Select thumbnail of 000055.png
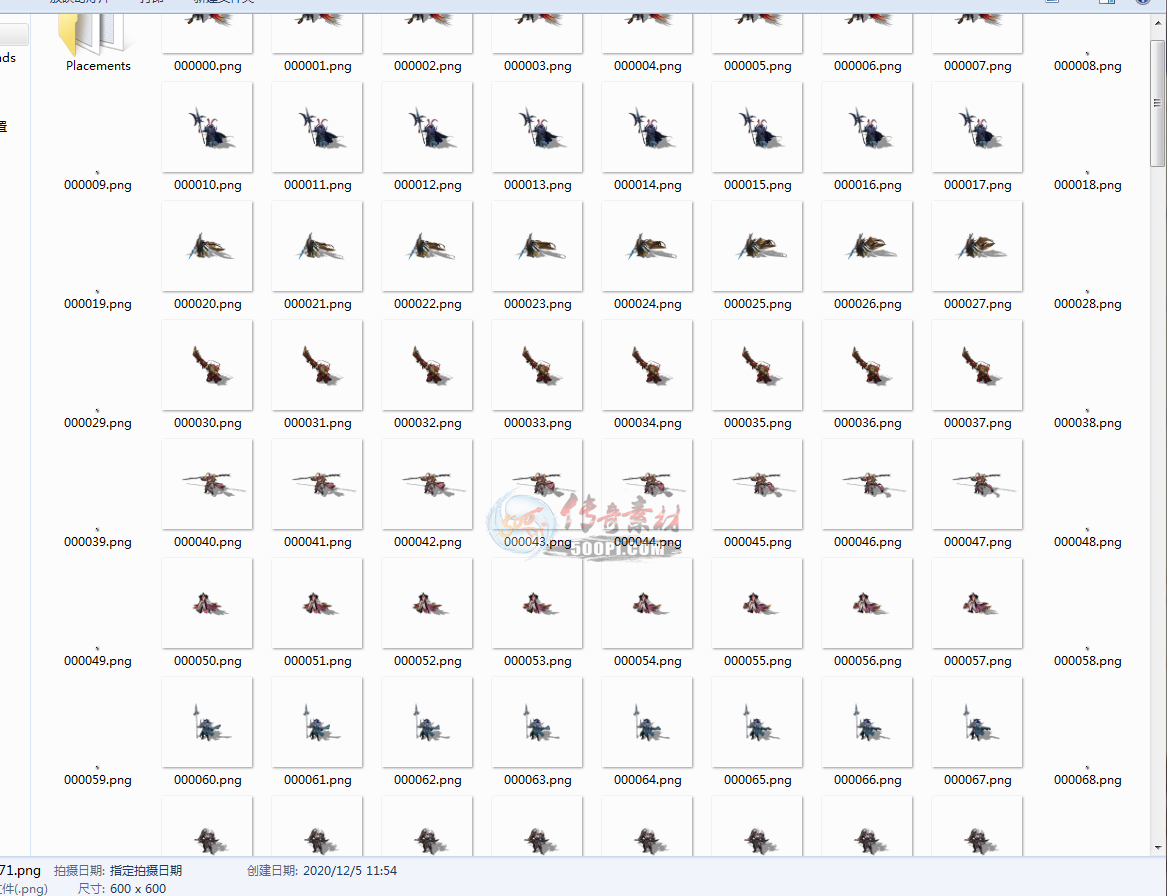The height and width of the screenshot is (896, 1167). pos(757,604)
